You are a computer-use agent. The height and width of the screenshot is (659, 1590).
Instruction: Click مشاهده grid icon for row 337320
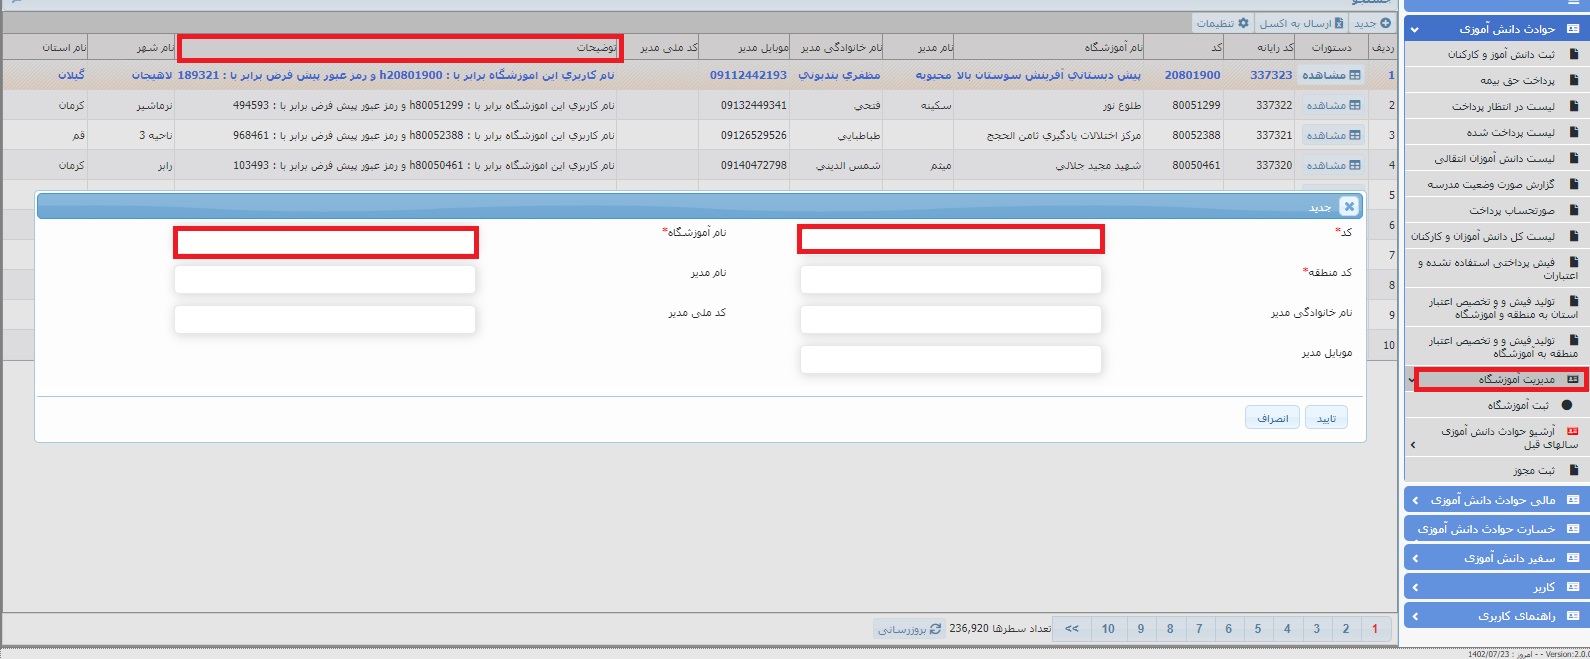(x=1354, y=165)
